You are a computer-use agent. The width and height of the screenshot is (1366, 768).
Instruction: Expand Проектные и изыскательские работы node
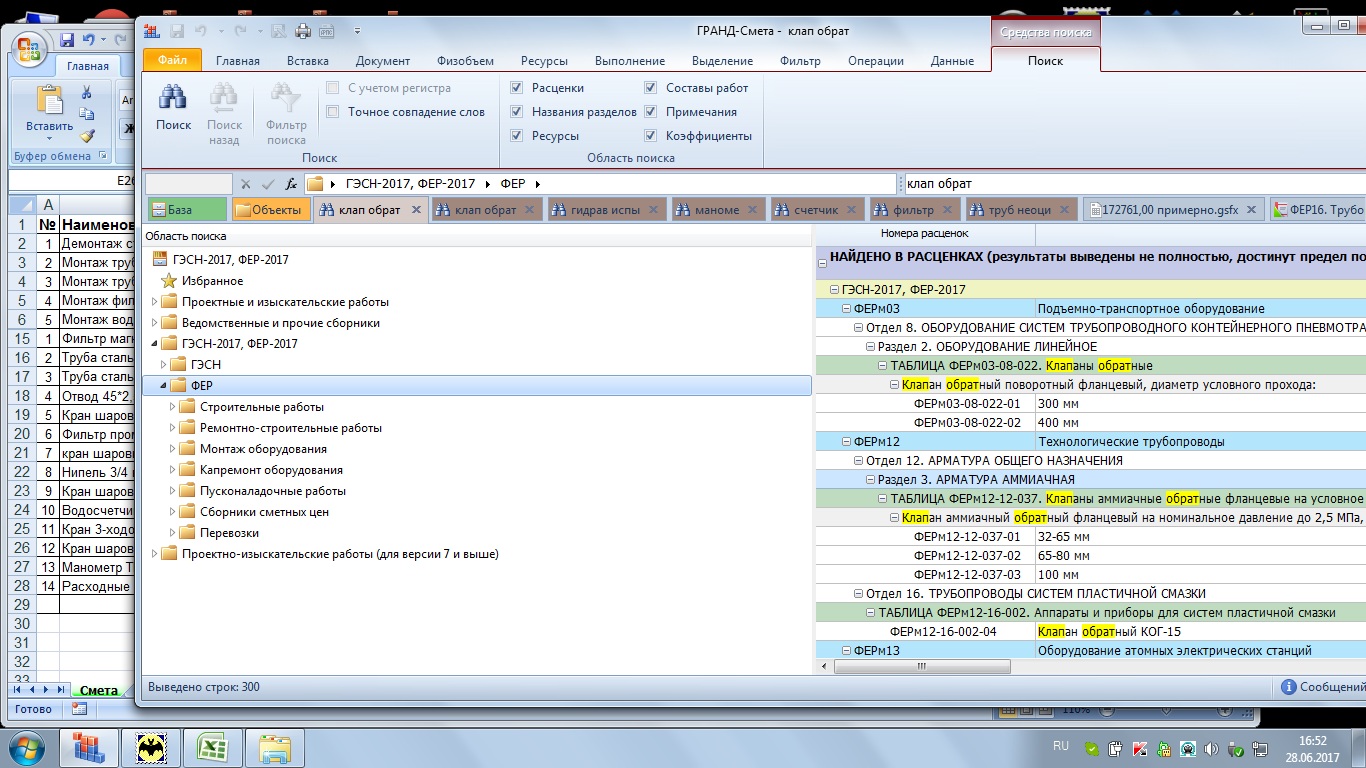click(x=154, y=302)
